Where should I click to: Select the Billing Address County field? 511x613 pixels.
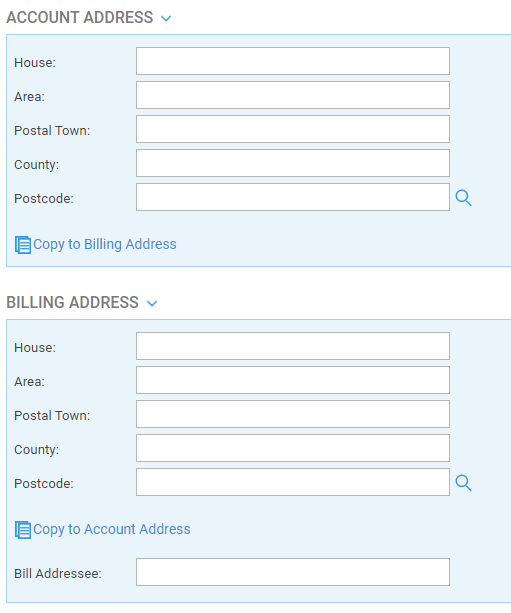pyautogui.click(x=293, y=448)
